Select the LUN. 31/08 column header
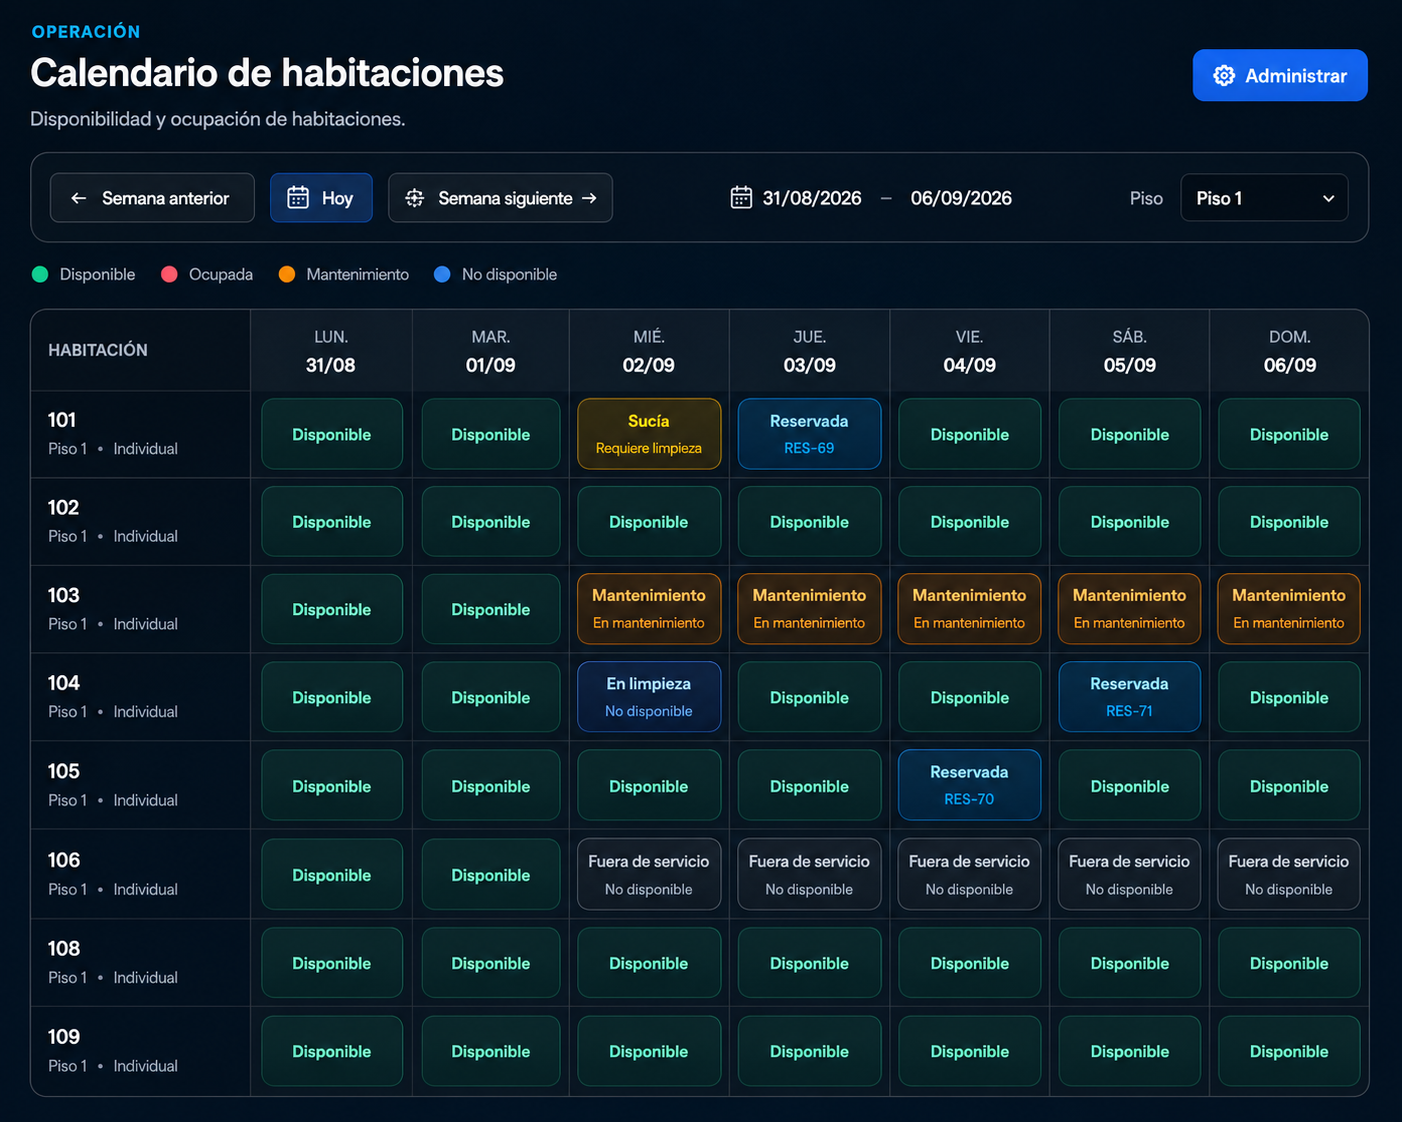Image resolution: width=1402 pixels, height=1122 pixels. click(331, 351)
